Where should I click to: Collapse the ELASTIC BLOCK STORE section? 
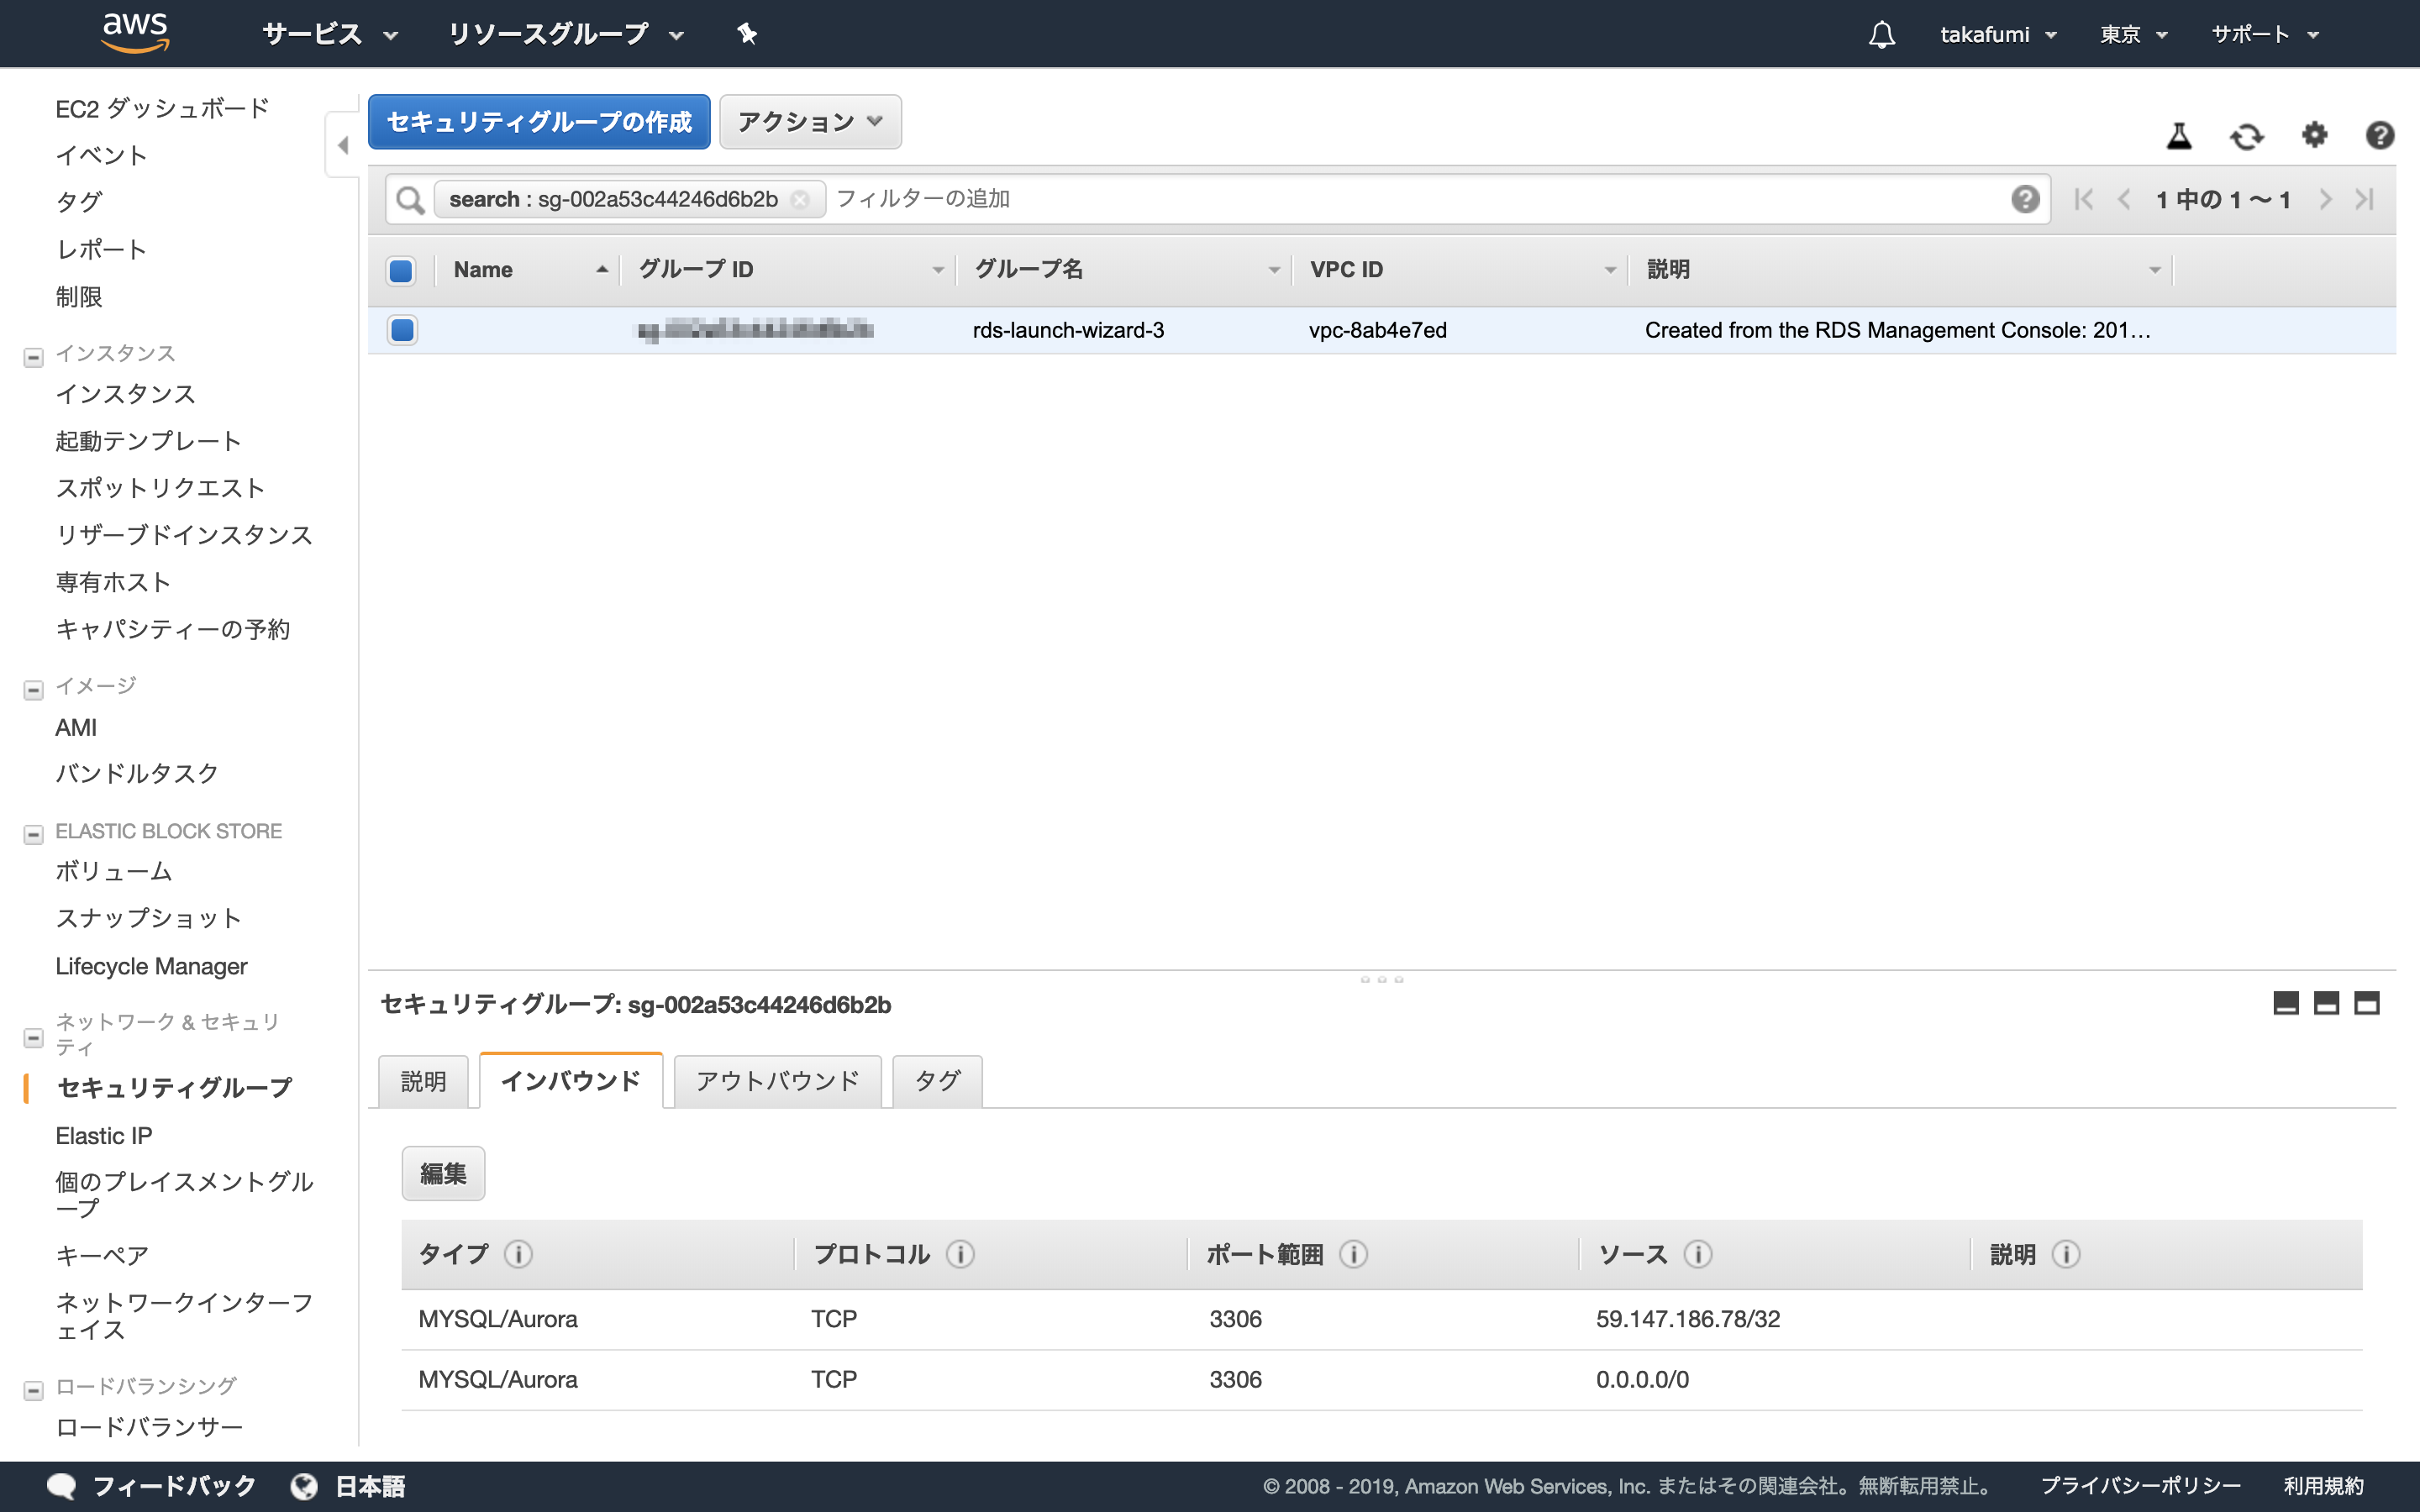[33, 834]
